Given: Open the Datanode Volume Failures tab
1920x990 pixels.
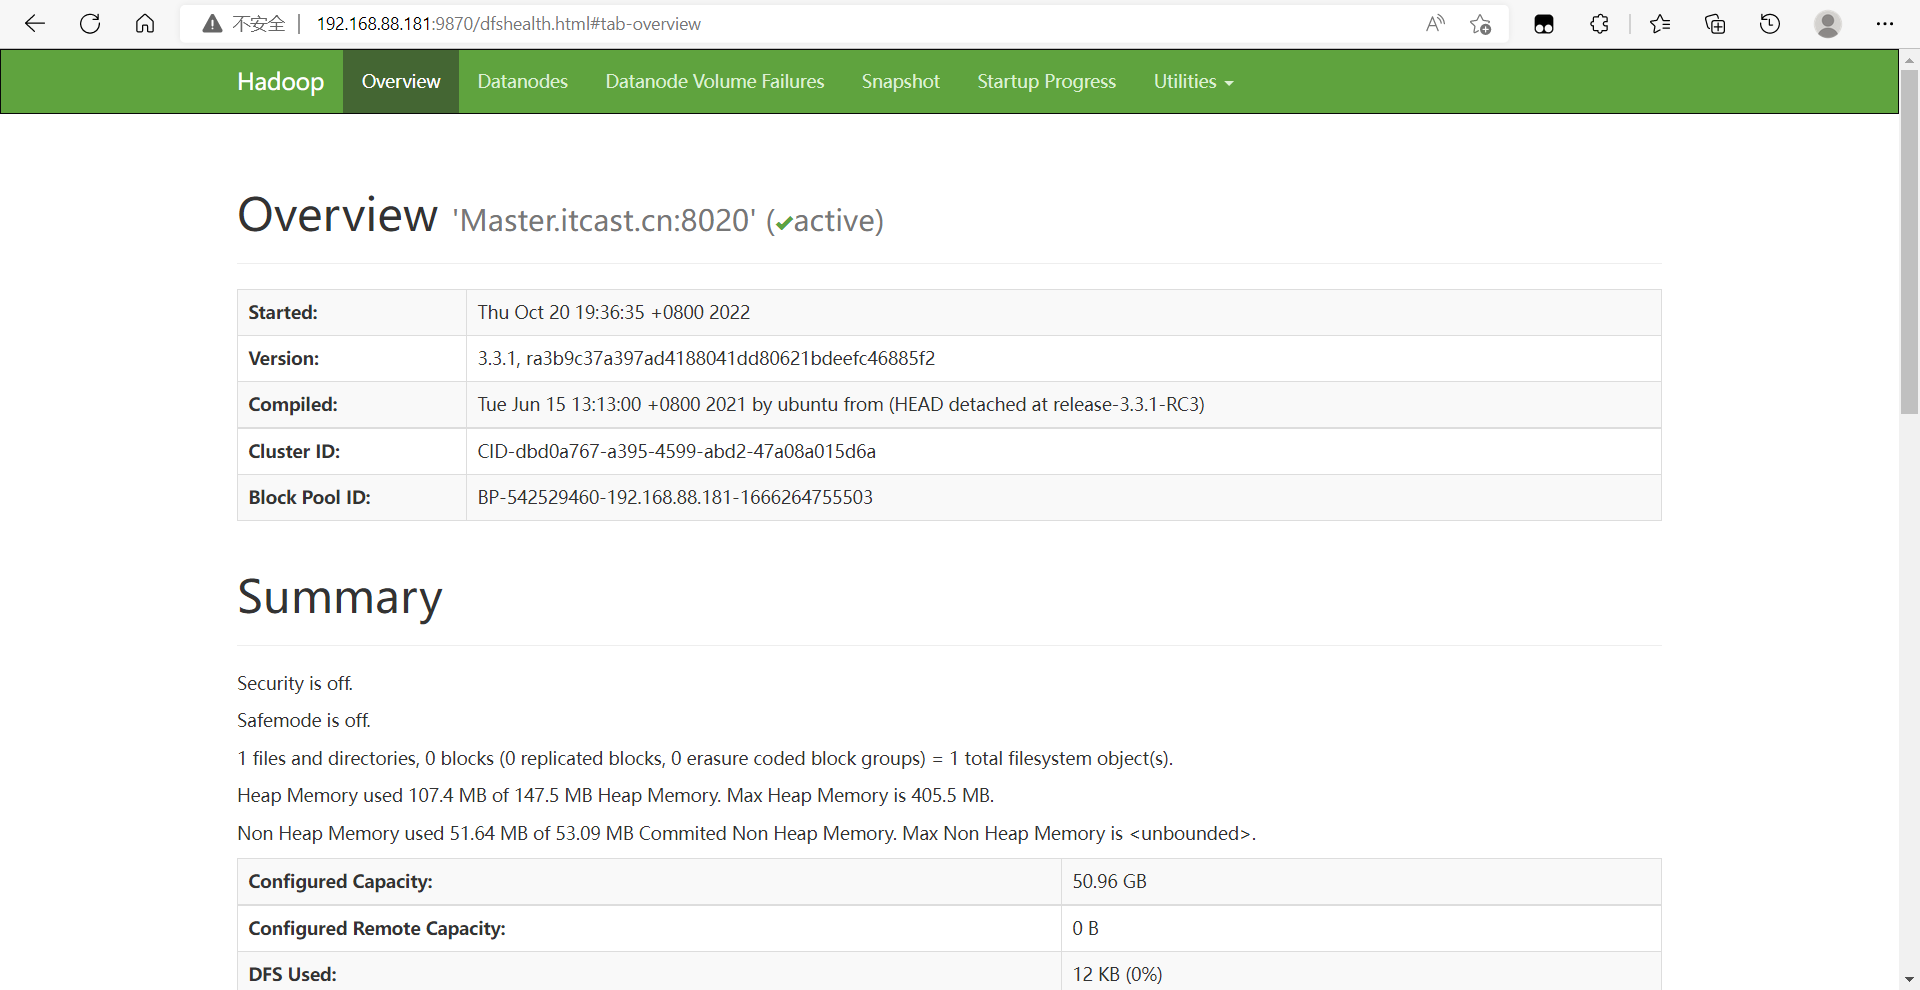Looking at the screenshot, I should [715, 82].
